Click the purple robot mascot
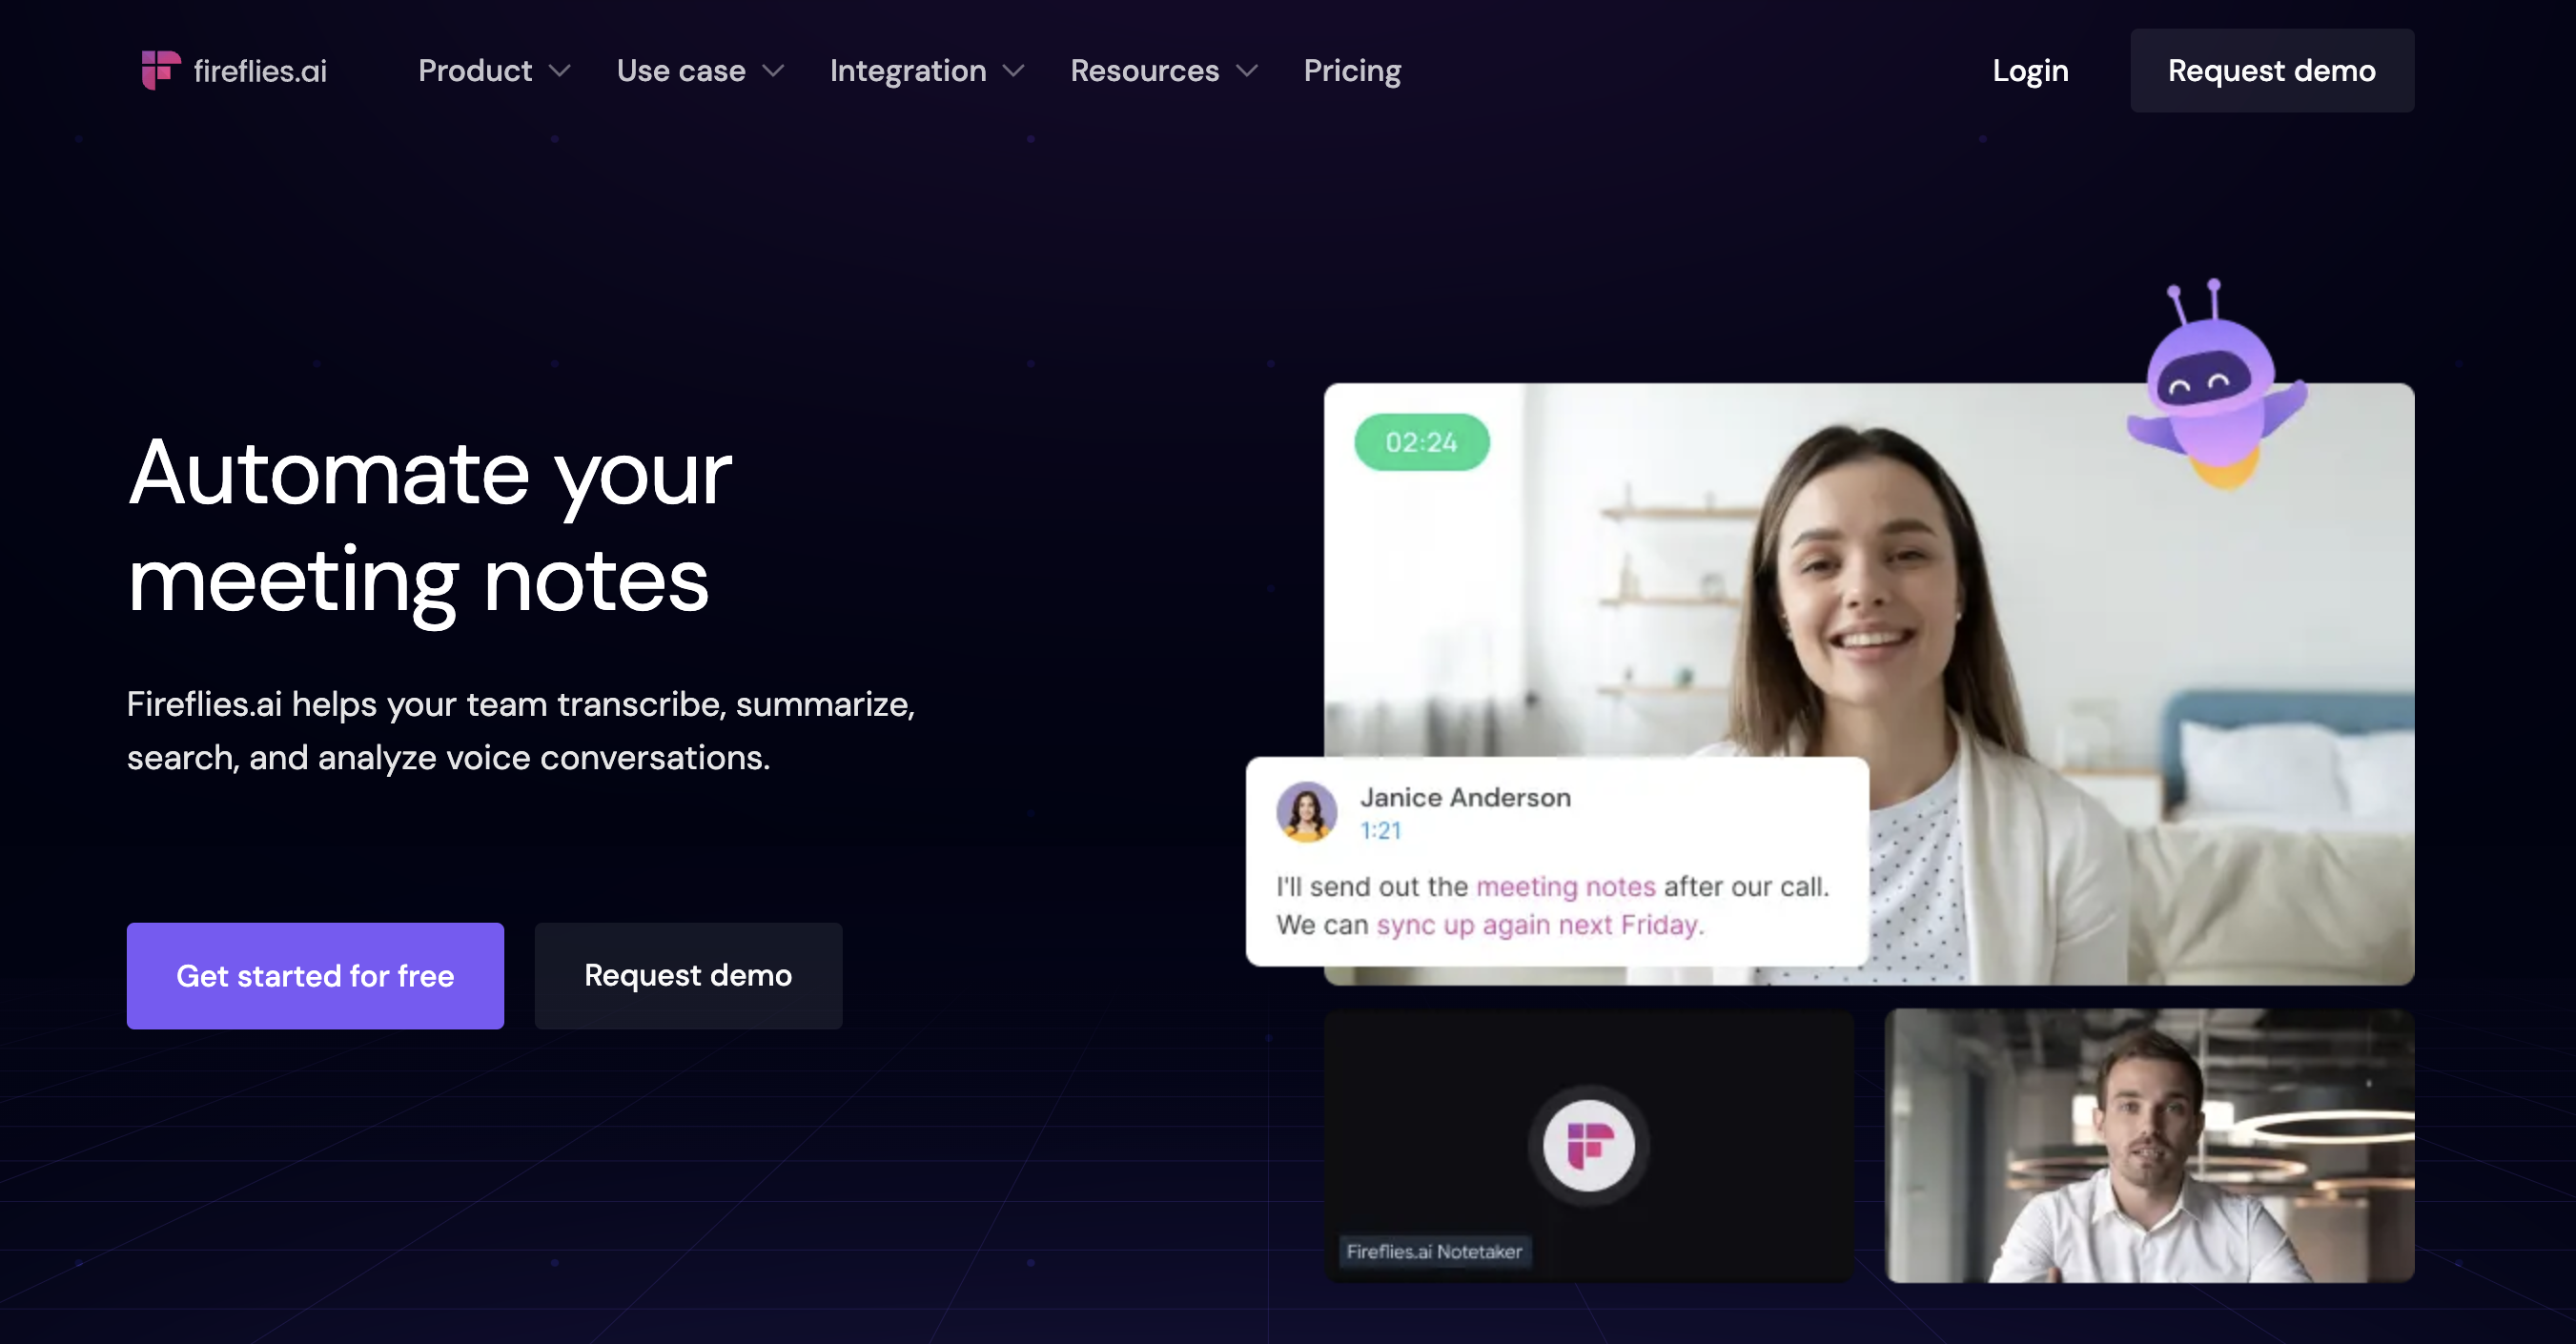 (2216, 385)
